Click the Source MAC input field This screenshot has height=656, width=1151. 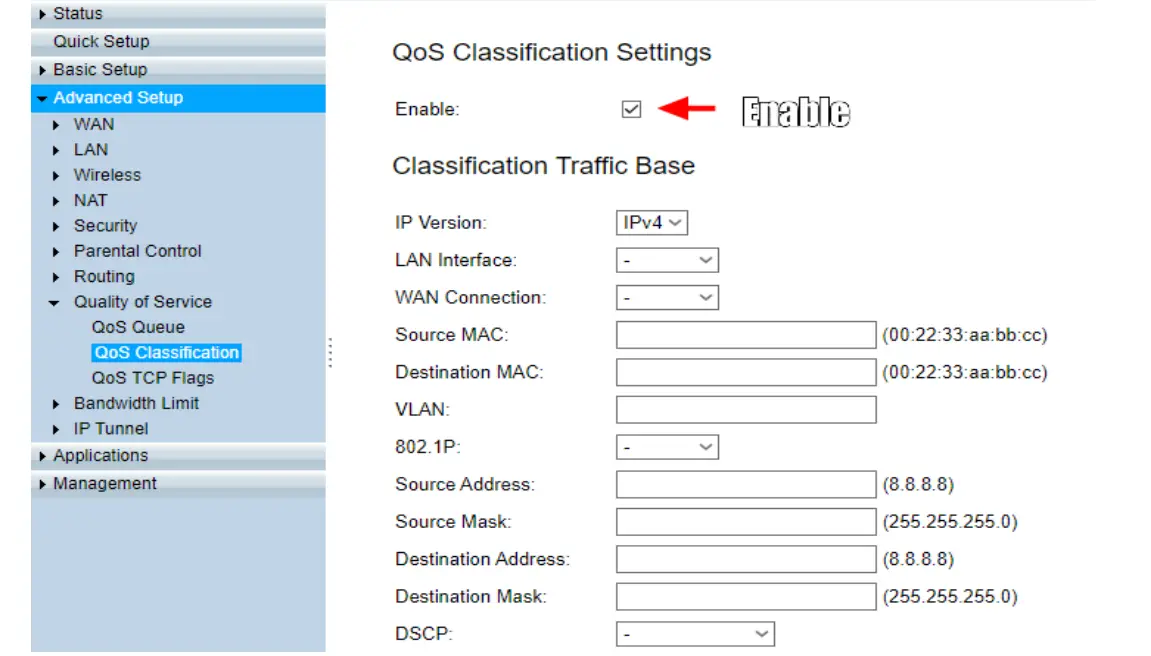coord(745,334)
